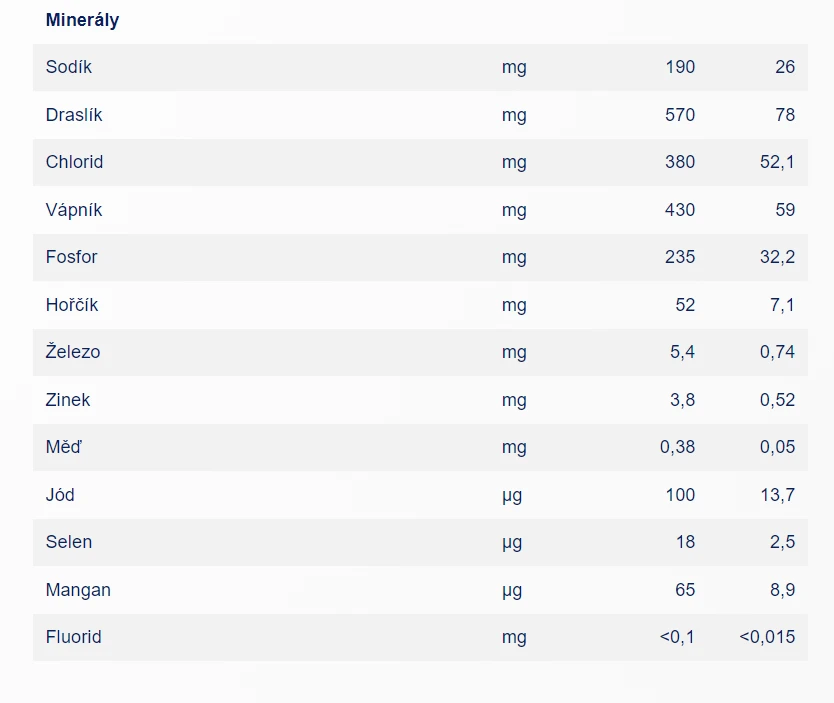Click the Fluorid value <0,015
The width and height of the screenshot is (834, 703).
click(x=767, y=637)
